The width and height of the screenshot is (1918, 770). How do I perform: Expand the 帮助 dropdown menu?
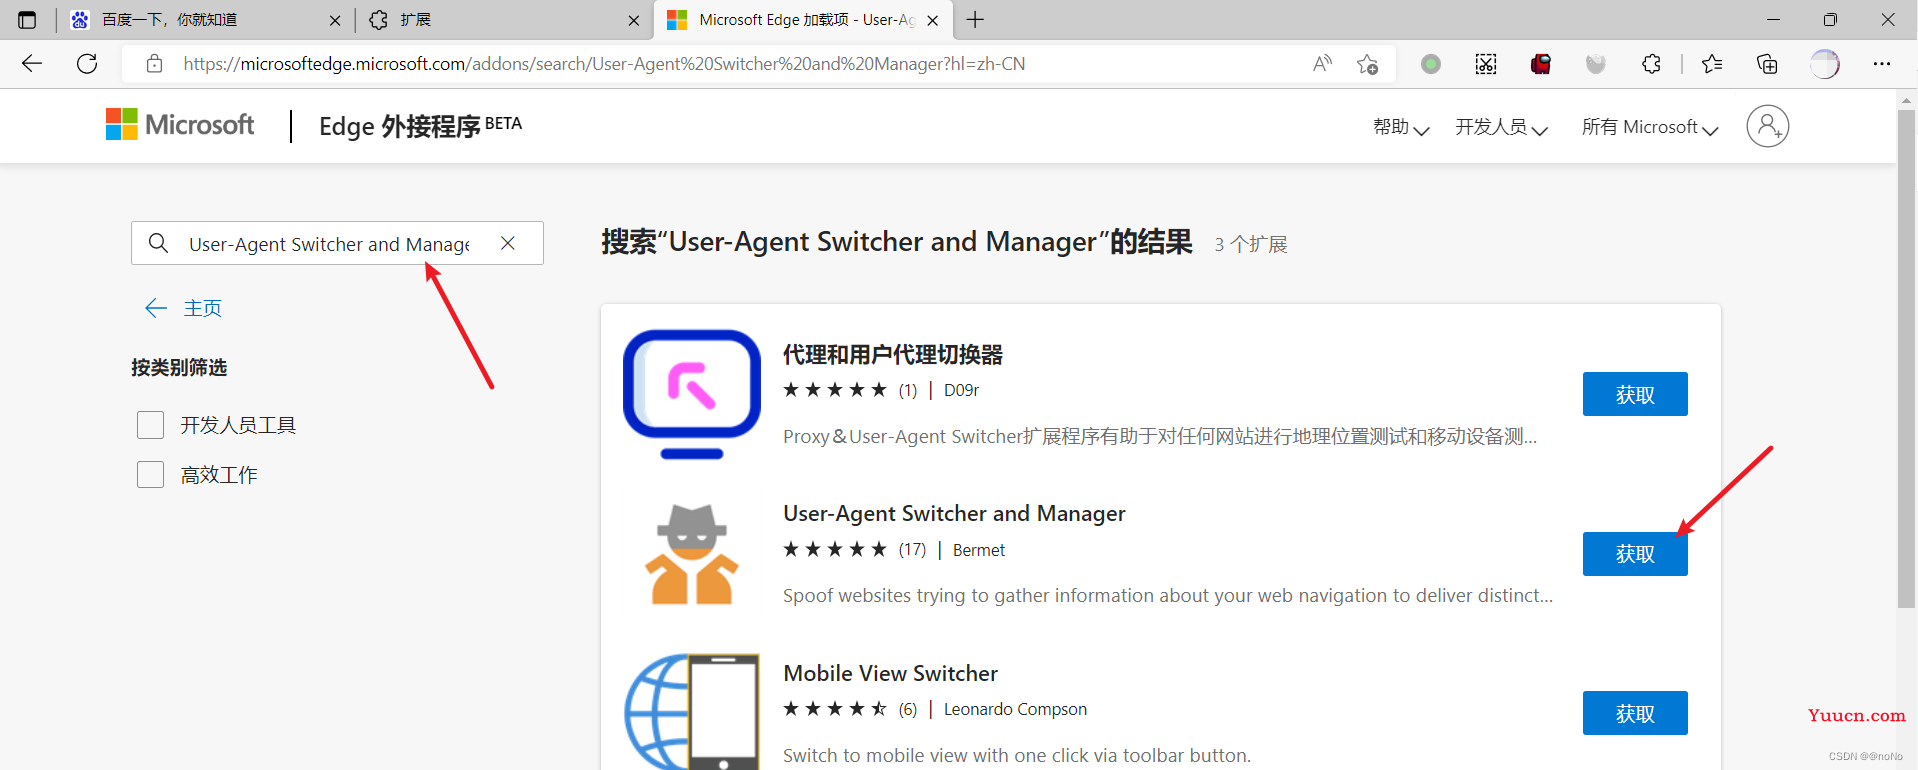(x=1401, y=127)
